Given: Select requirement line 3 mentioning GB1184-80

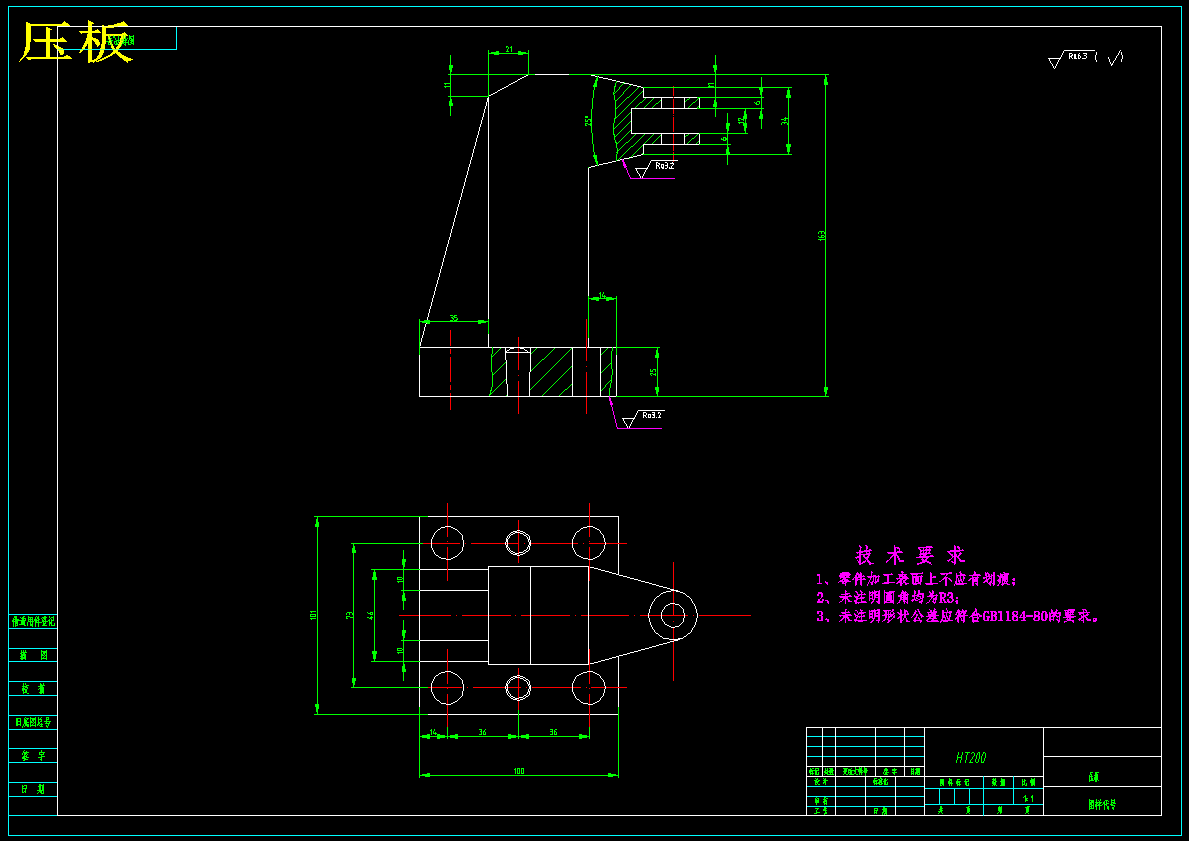Looking at the screenshot, I should (958, 616).
